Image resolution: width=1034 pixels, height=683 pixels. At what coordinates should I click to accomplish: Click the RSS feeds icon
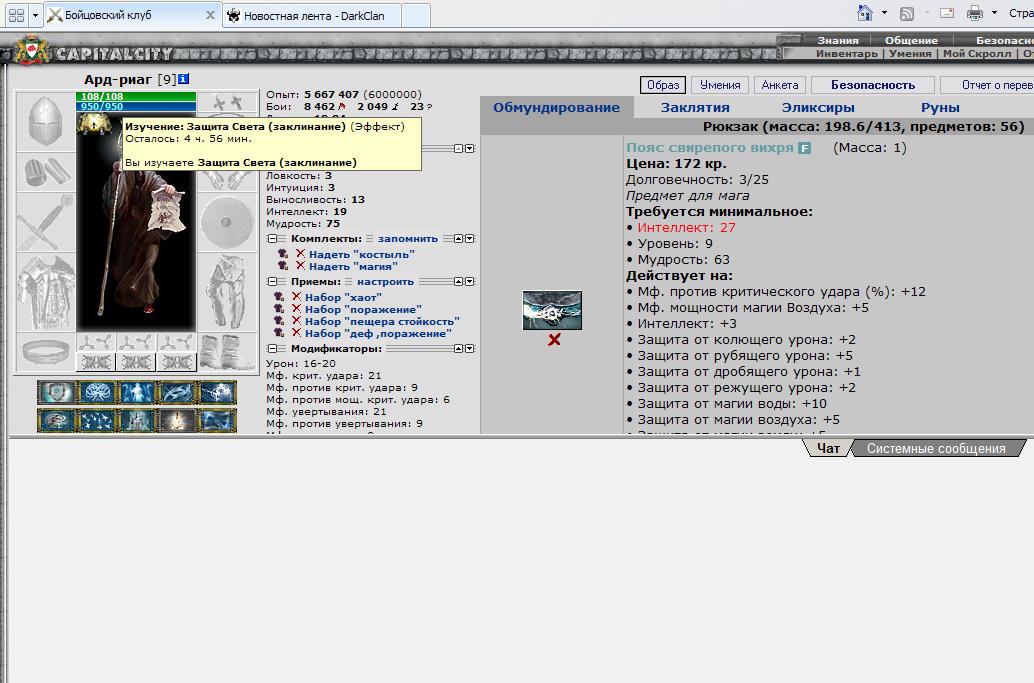tap(907, 13)
